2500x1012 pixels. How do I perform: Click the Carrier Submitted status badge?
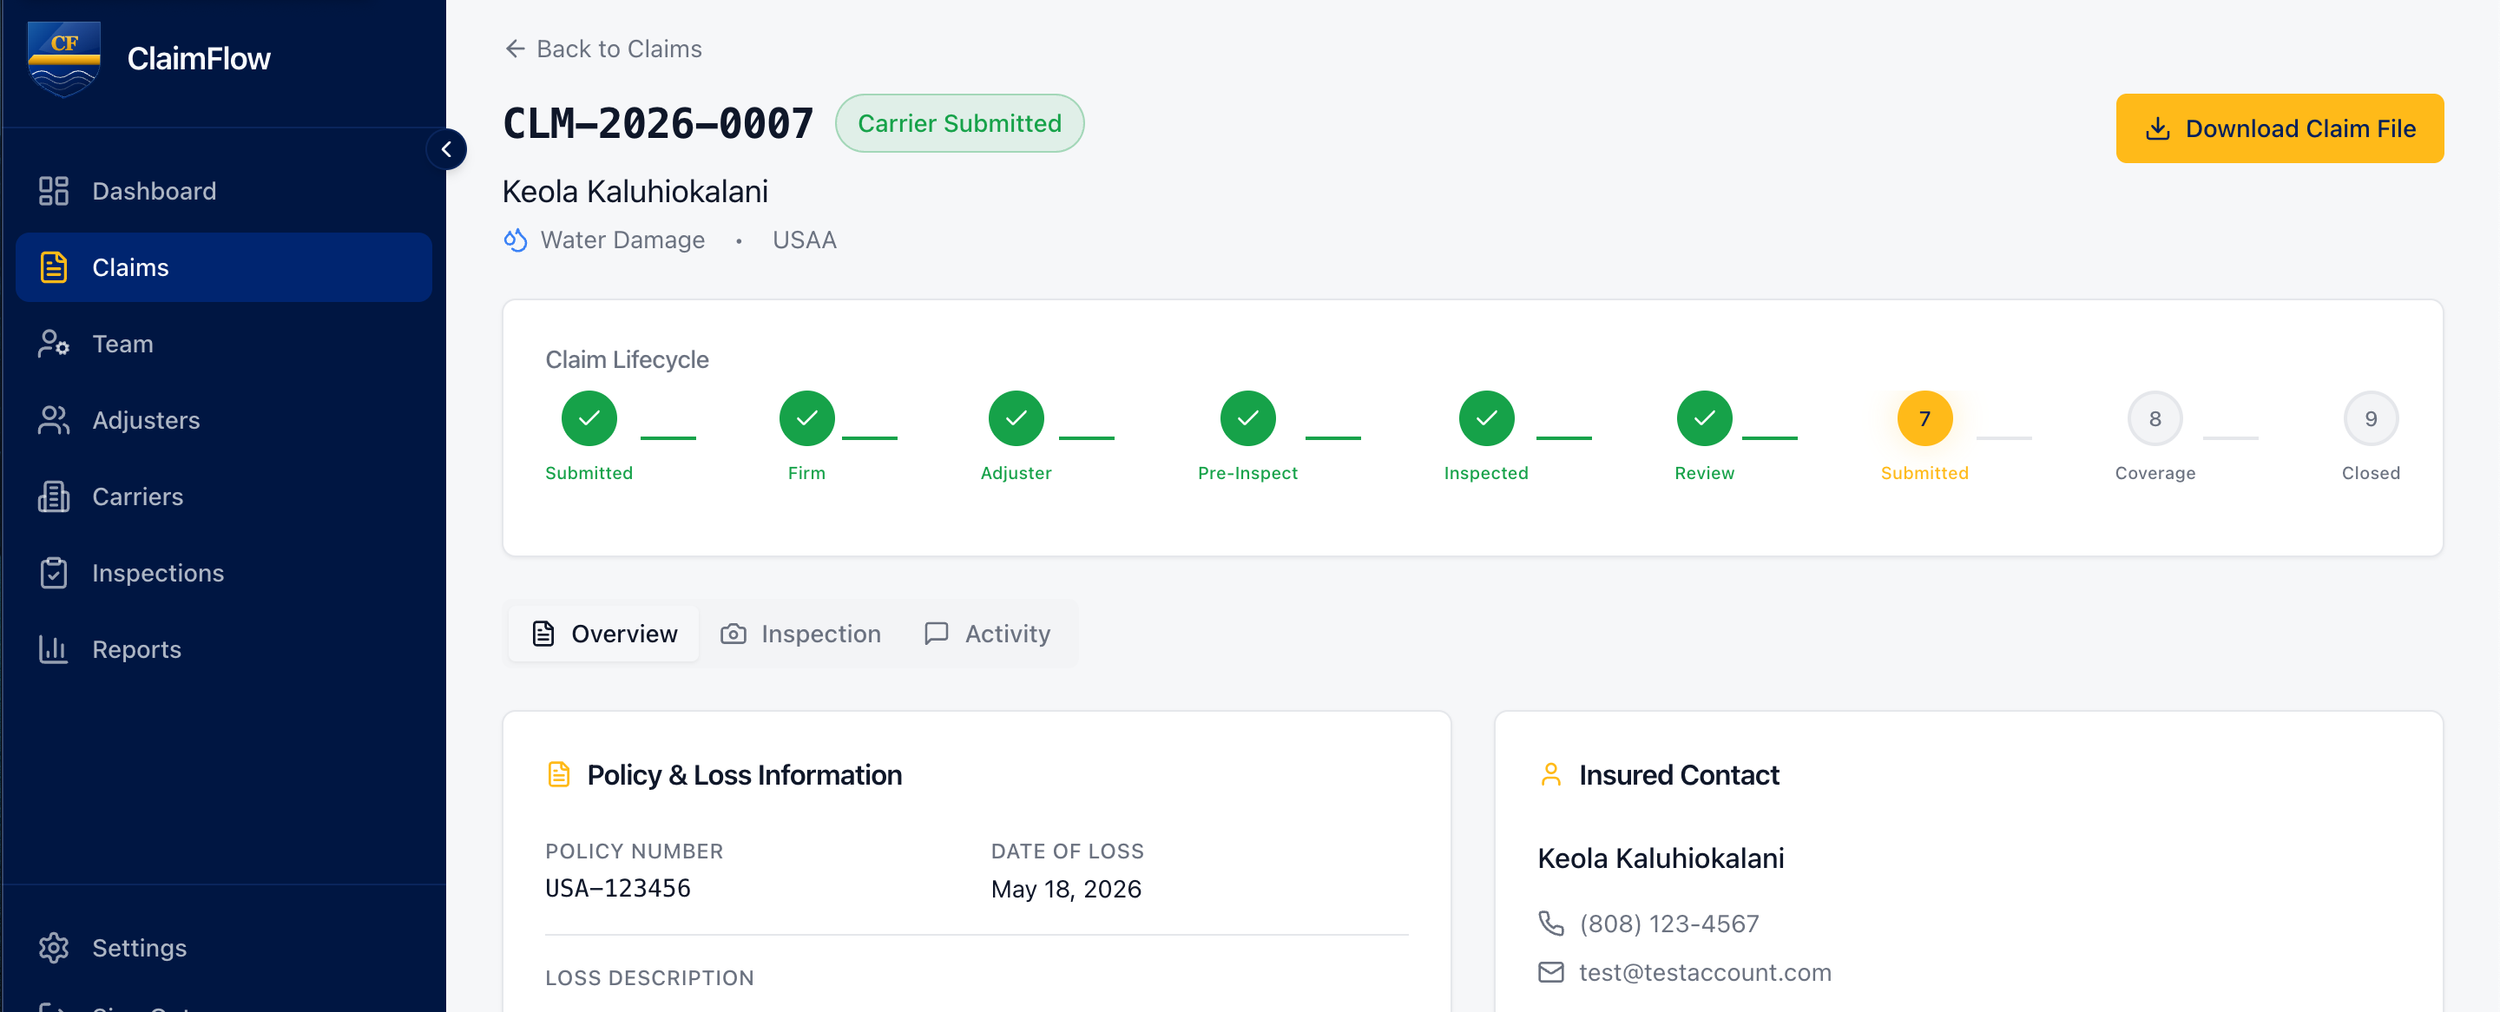960,123
